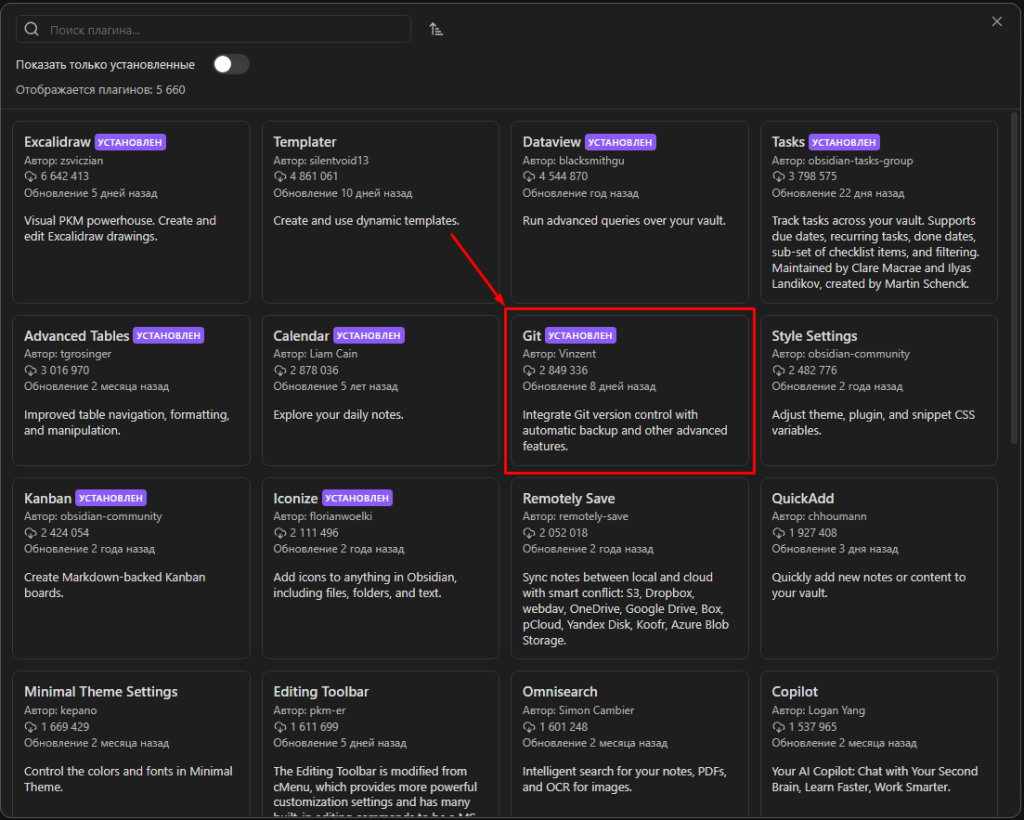Click the installed badge on Tasks
This screenshot has height=820, width=1024.
844,142
